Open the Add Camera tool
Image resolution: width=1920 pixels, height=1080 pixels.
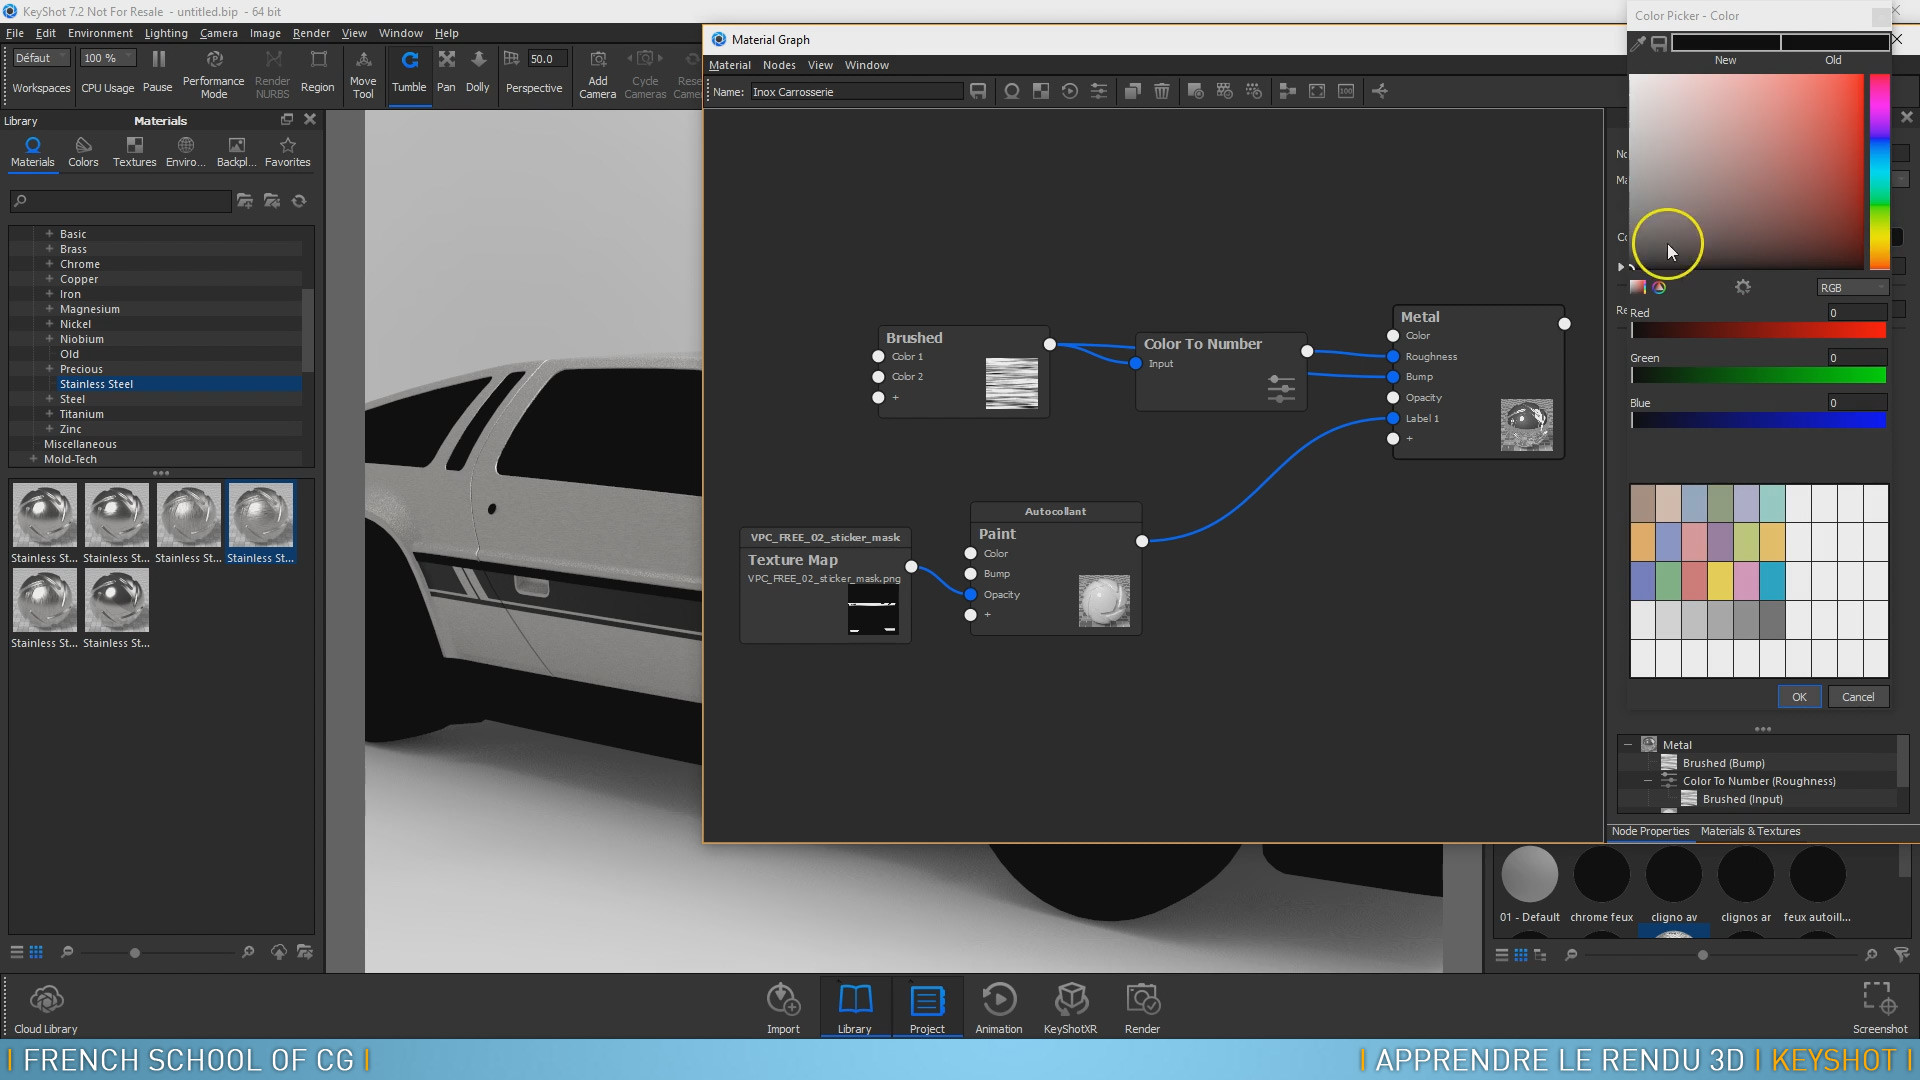coord(597,70)
